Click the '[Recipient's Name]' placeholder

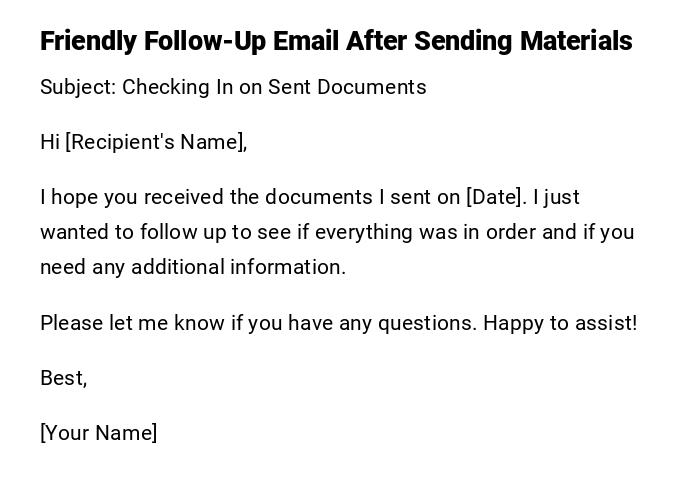(156, 142)
